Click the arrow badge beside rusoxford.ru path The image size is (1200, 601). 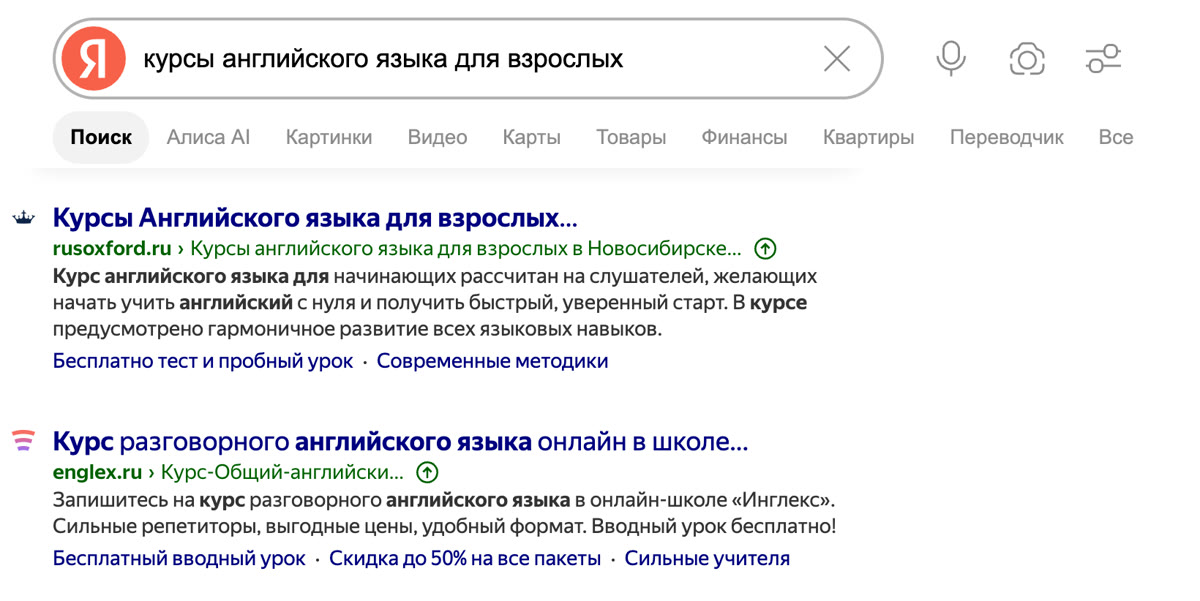tap(765, 248)
